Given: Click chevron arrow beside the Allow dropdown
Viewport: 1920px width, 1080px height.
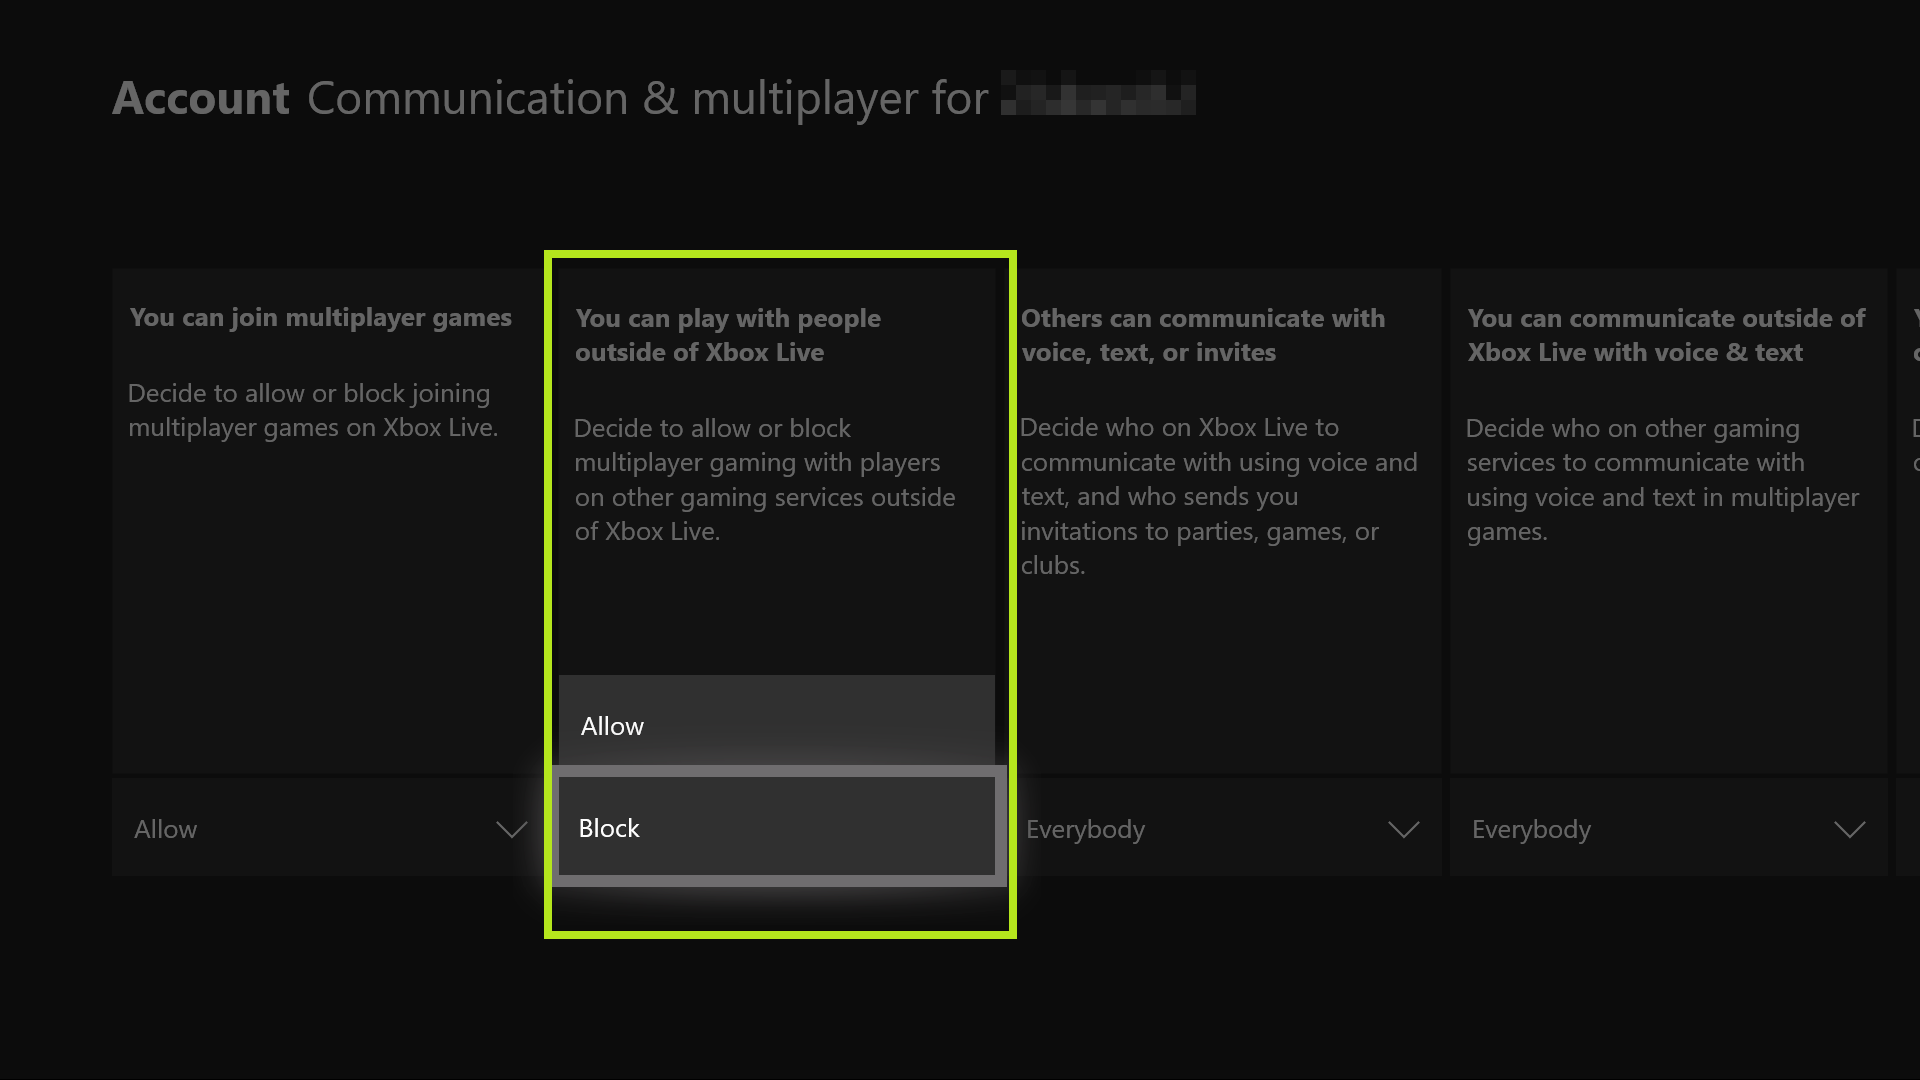Looking at the screenshot, I should 511,829.
